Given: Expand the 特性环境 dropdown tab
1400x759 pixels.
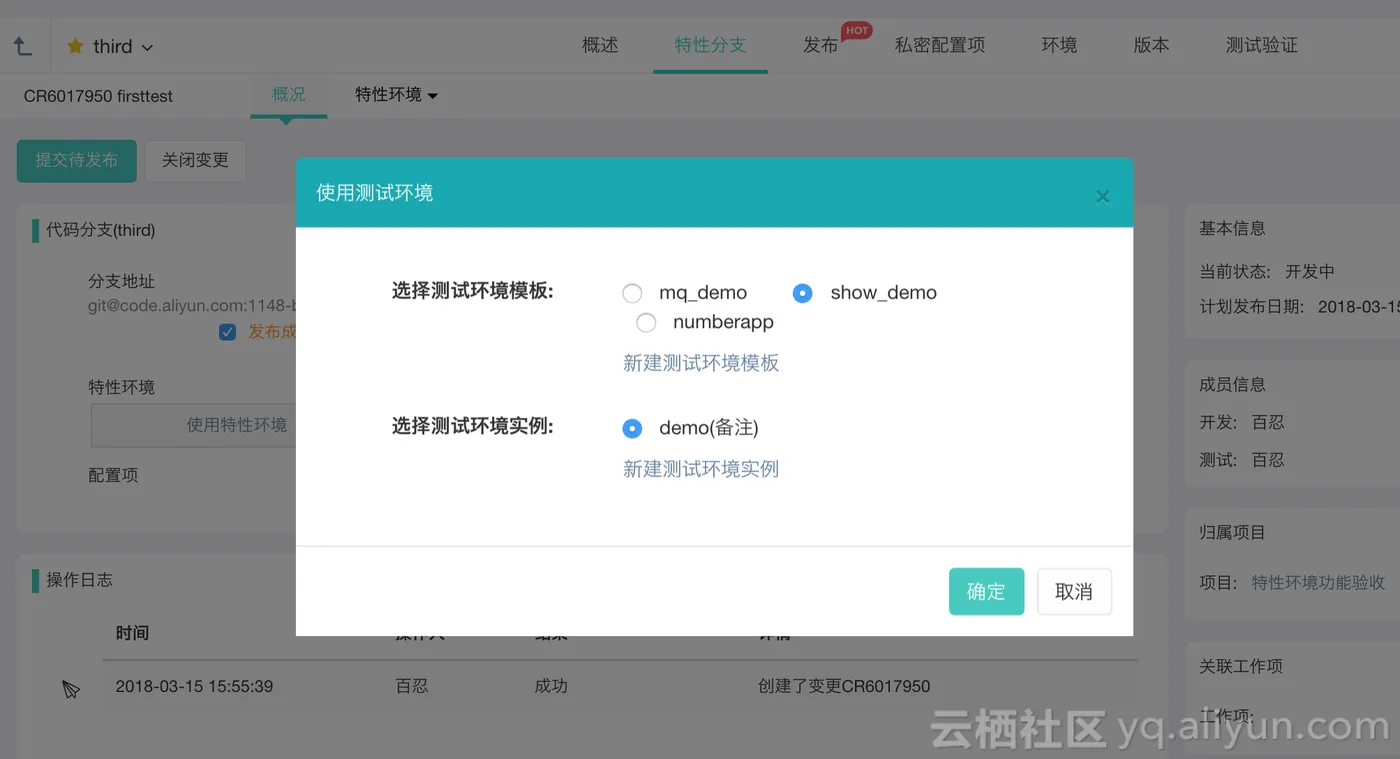Looking at the screenshot, I should pos(397,95).
